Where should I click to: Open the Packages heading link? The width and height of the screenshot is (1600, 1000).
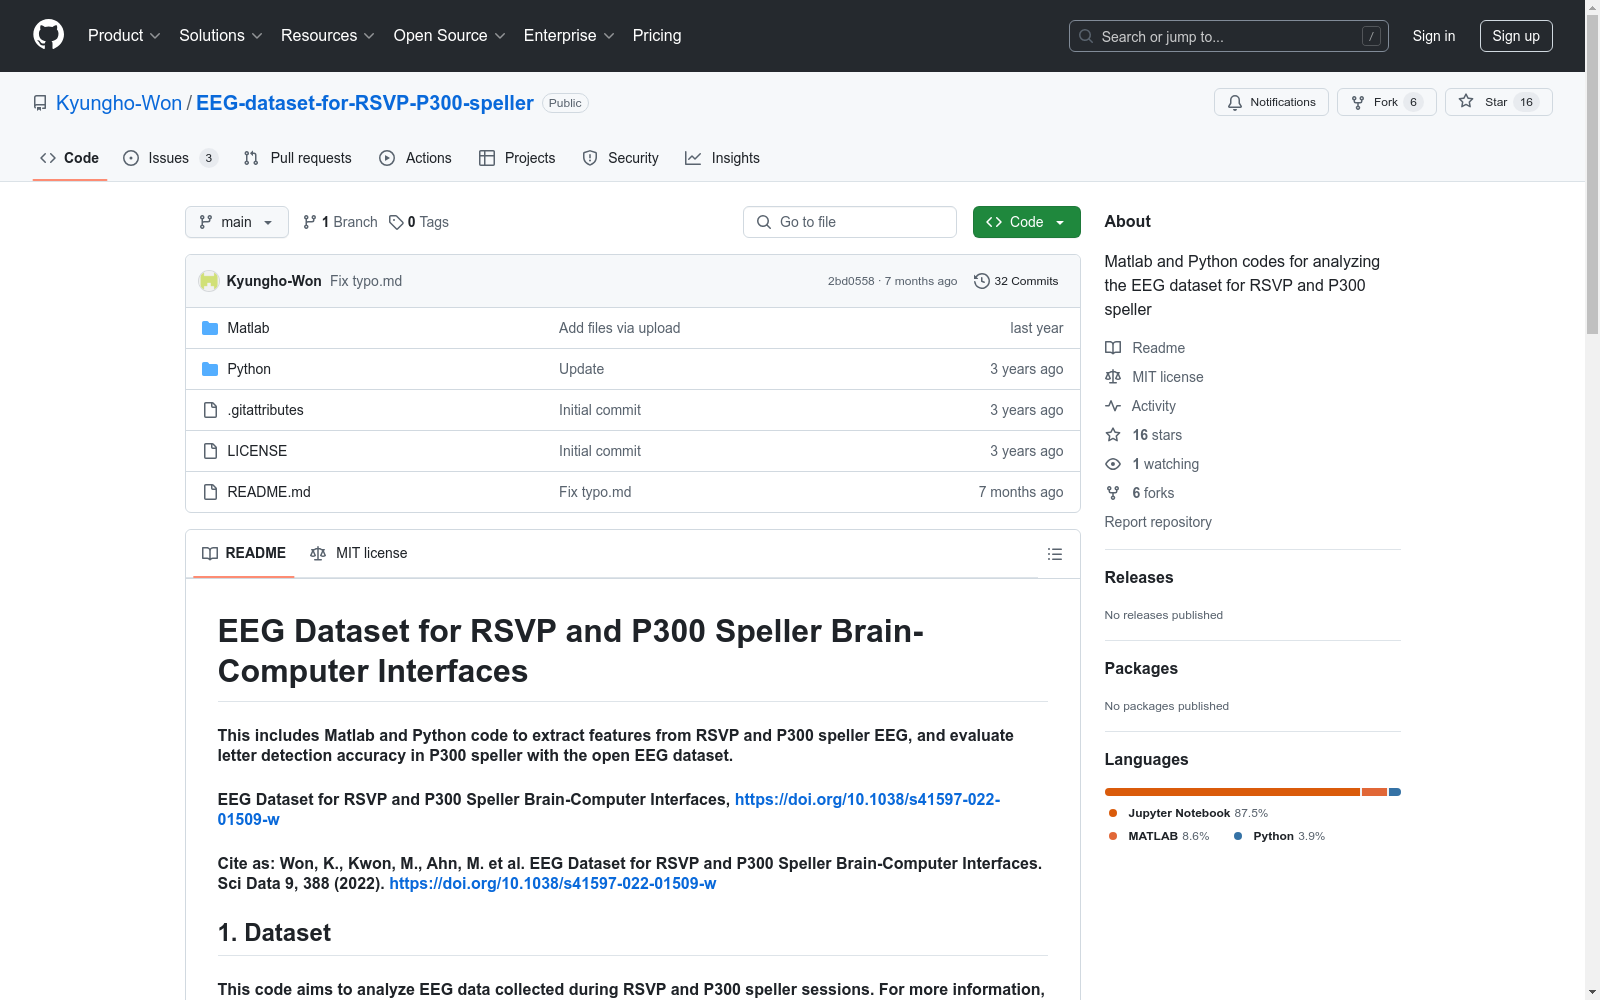[x=1141, y=668]
